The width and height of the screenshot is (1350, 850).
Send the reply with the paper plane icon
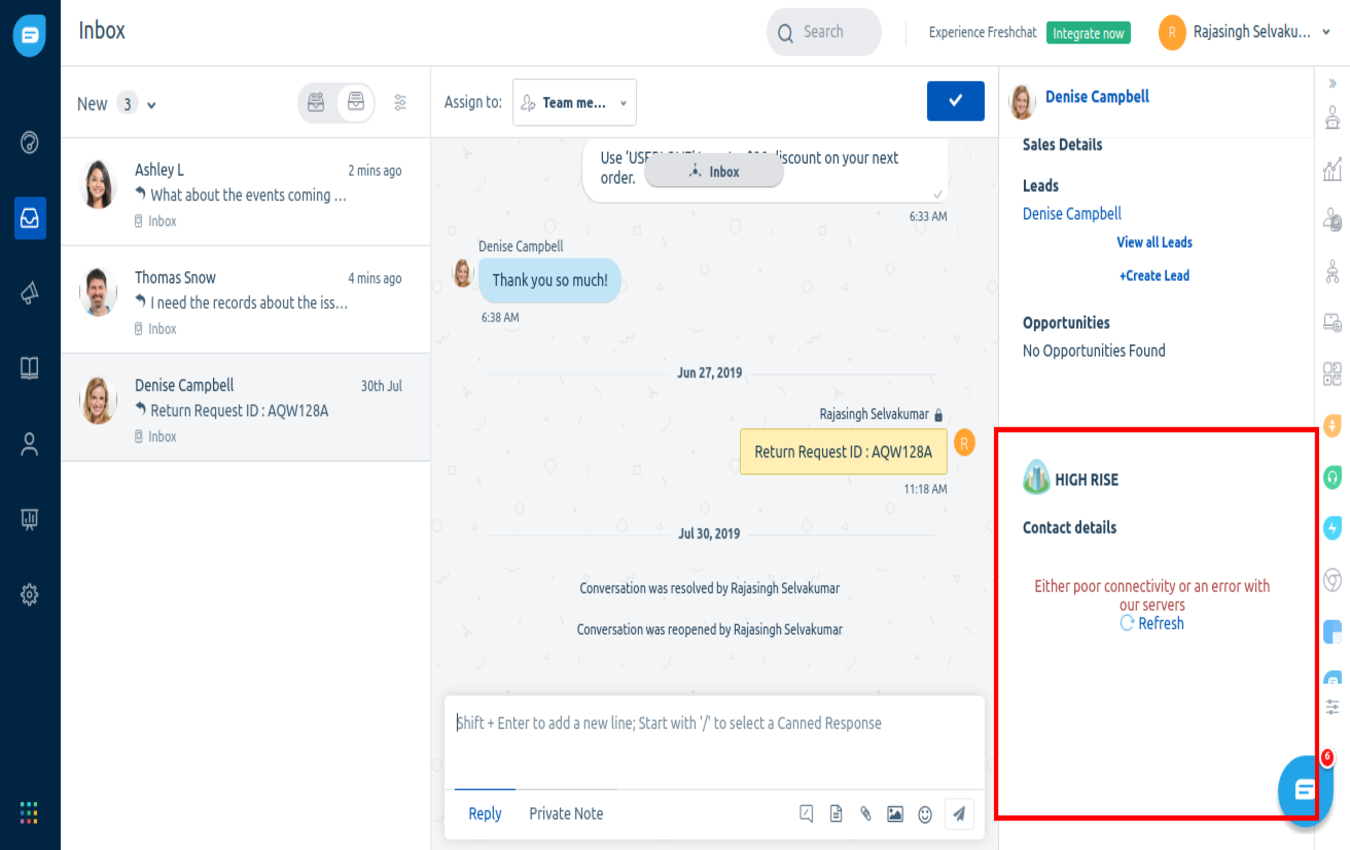(958, 814)
